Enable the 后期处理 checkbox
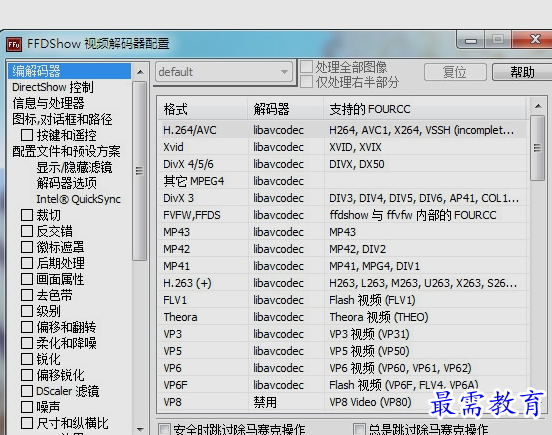The height and width of the screenshot is (435, 552). click(27, 263)
